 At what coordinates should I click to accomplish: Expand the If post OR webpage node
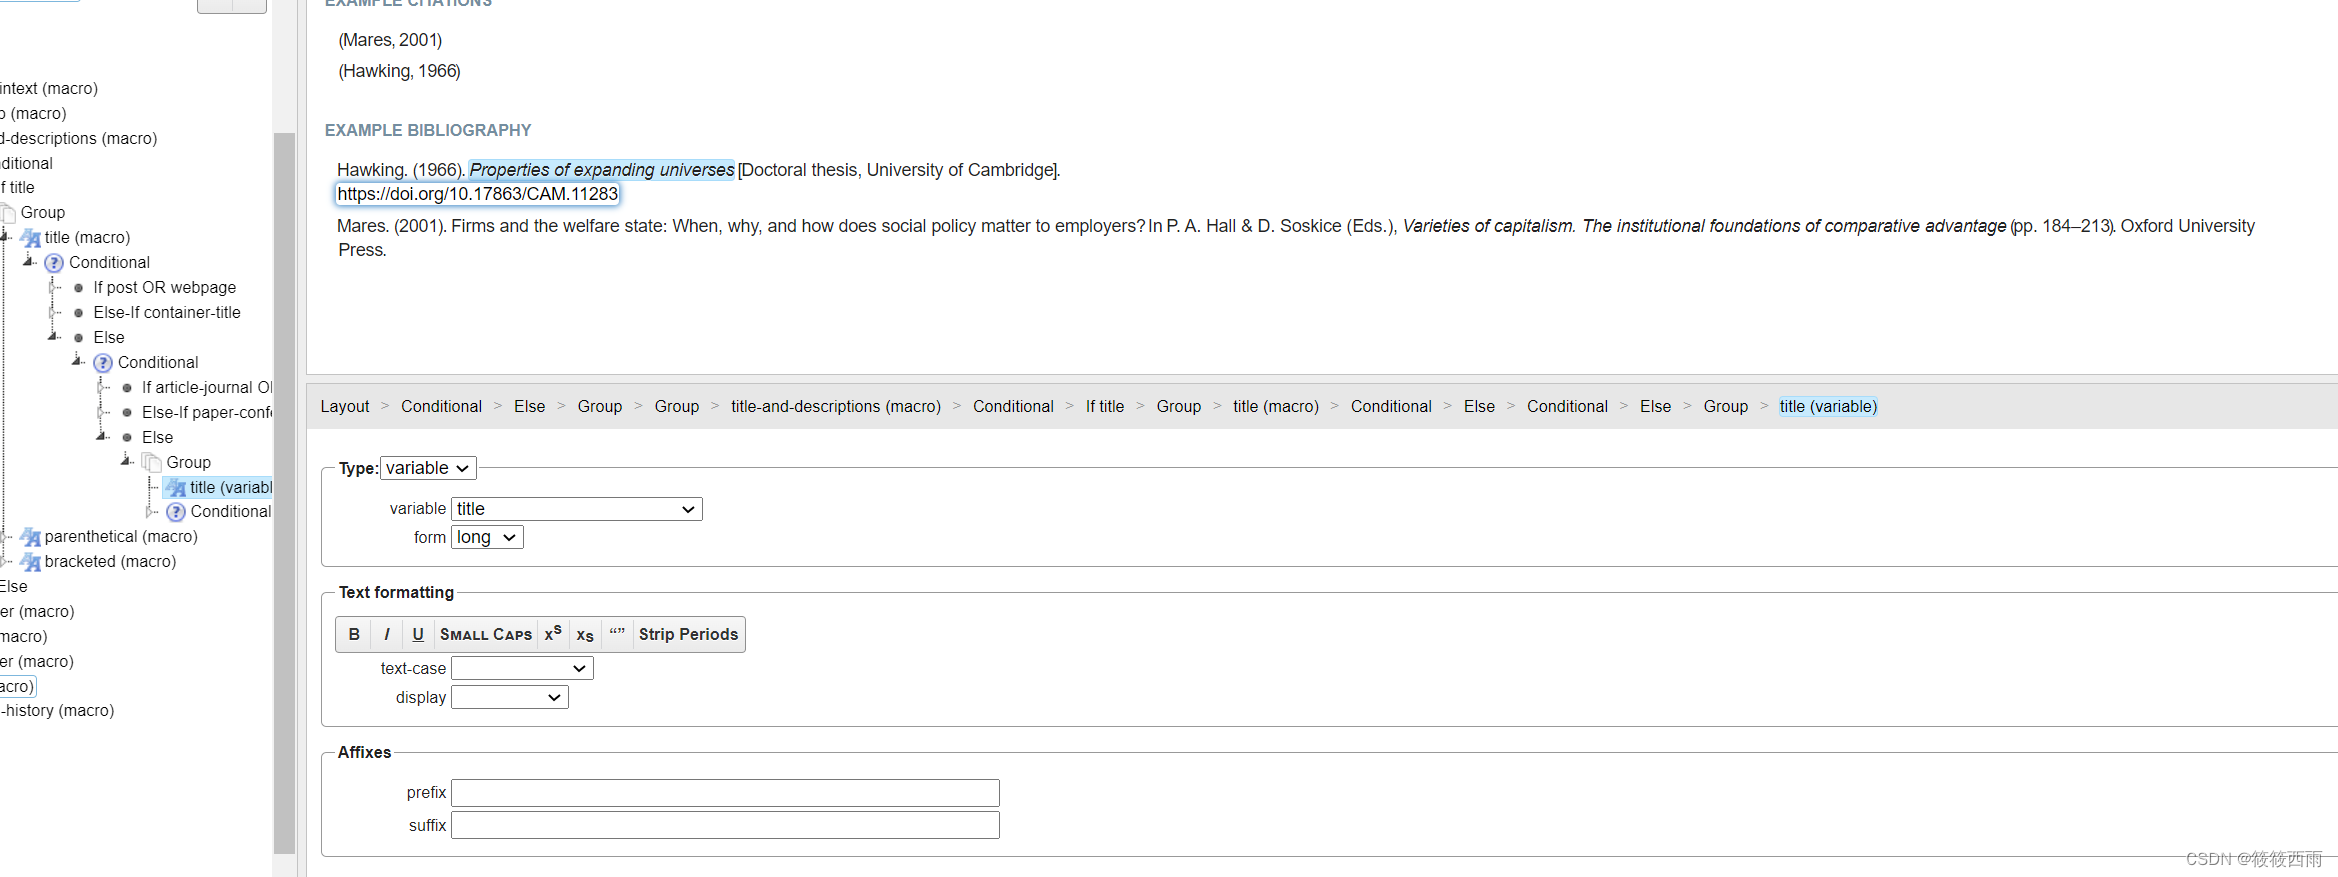tap(54, 287)
